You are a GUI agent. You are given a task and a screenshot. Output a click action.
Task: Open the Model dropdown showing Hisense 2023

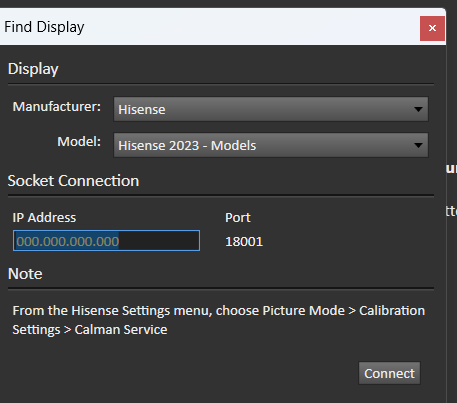(x=271, y=145)
